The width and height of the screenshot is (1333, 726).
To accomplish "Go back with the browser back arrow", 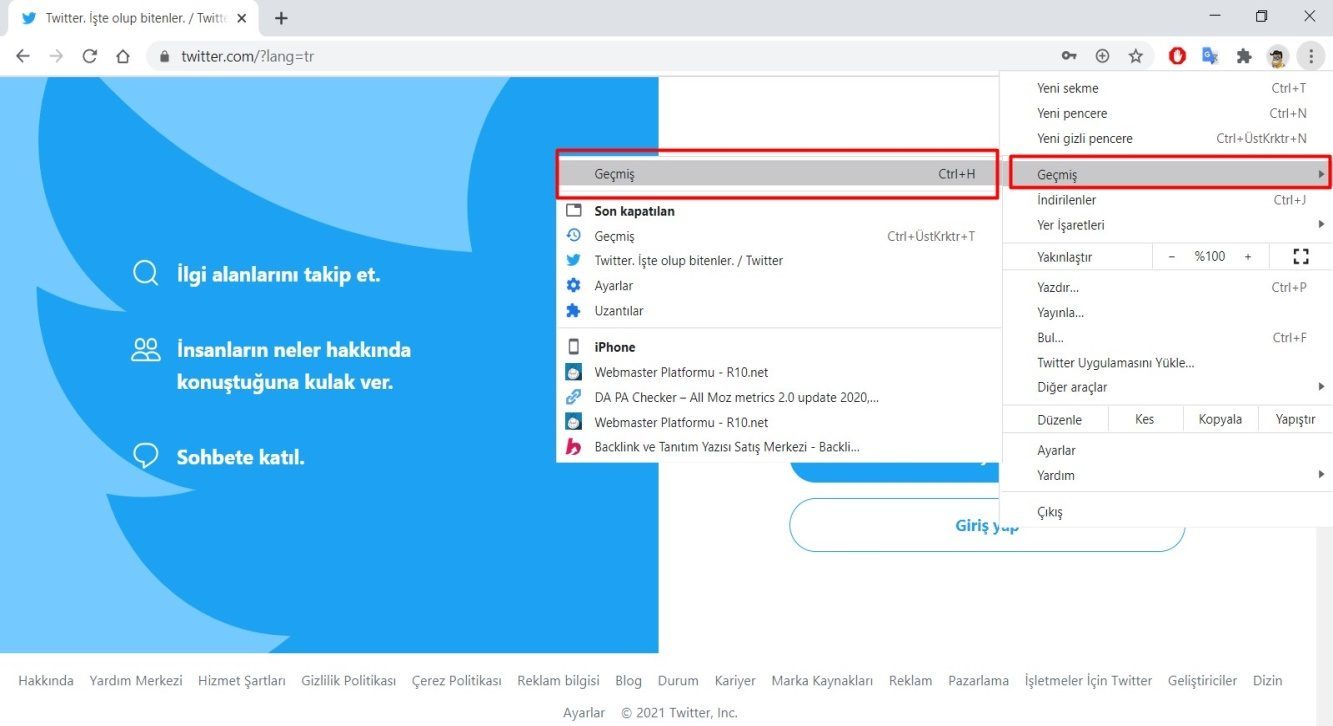I will point(23,56).
